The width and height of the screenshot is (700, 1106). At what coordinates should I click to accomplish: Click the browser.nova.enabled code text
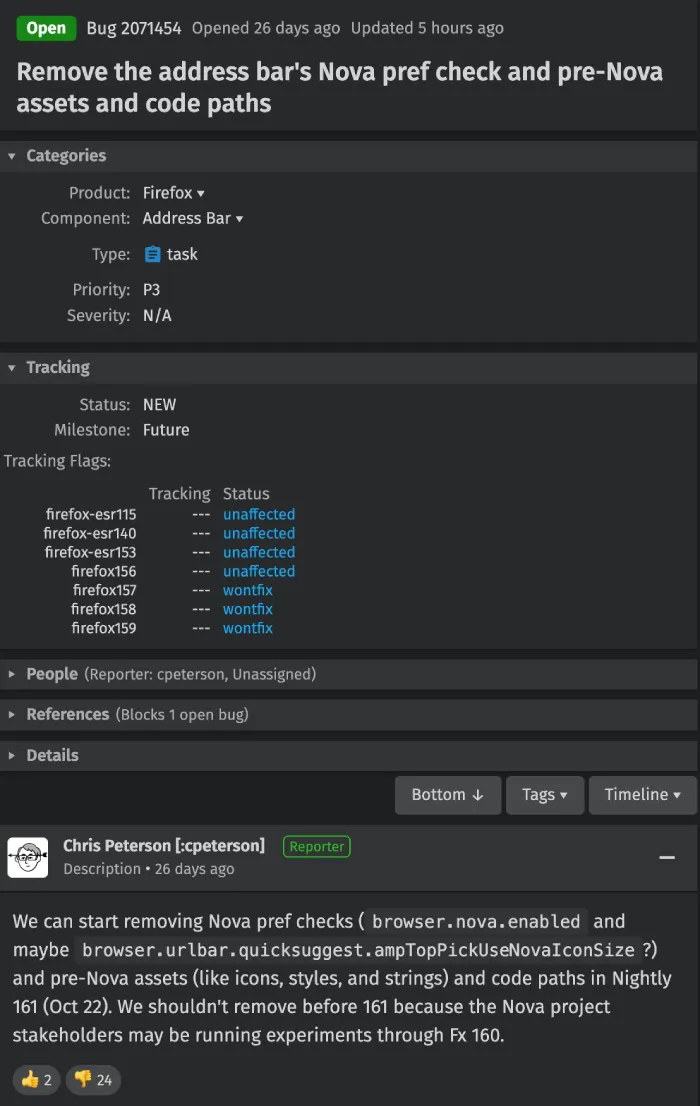pos(476,922)
